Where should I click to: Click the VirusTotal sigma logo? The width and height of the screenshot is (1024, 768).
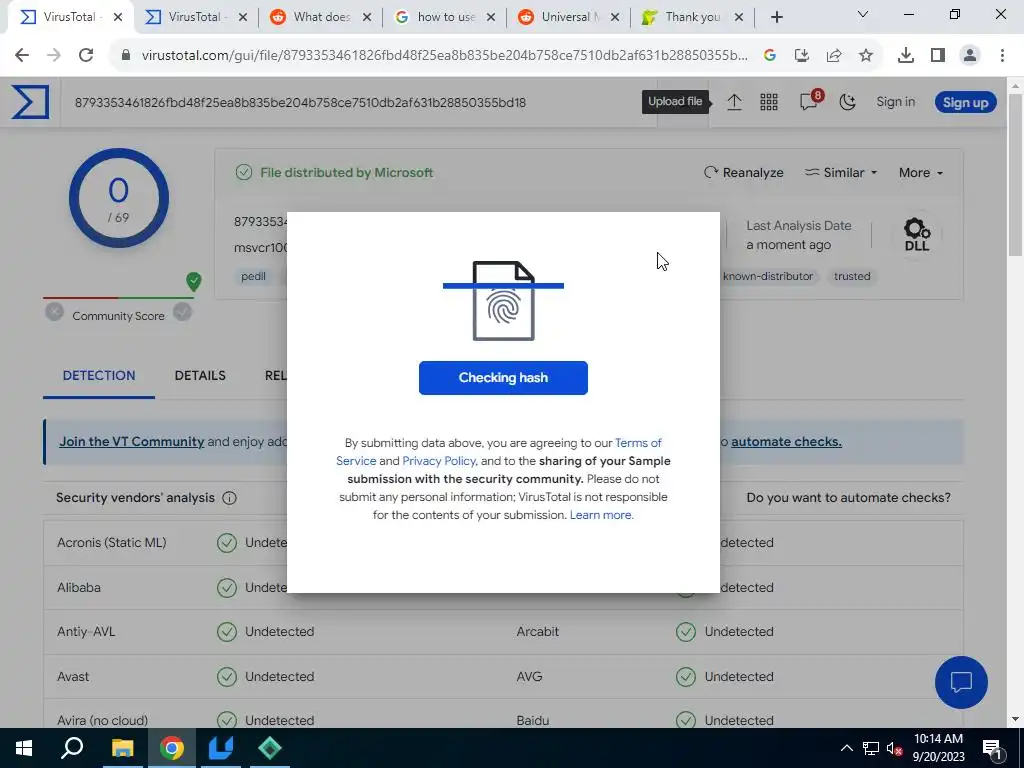(x=30, y=103)
